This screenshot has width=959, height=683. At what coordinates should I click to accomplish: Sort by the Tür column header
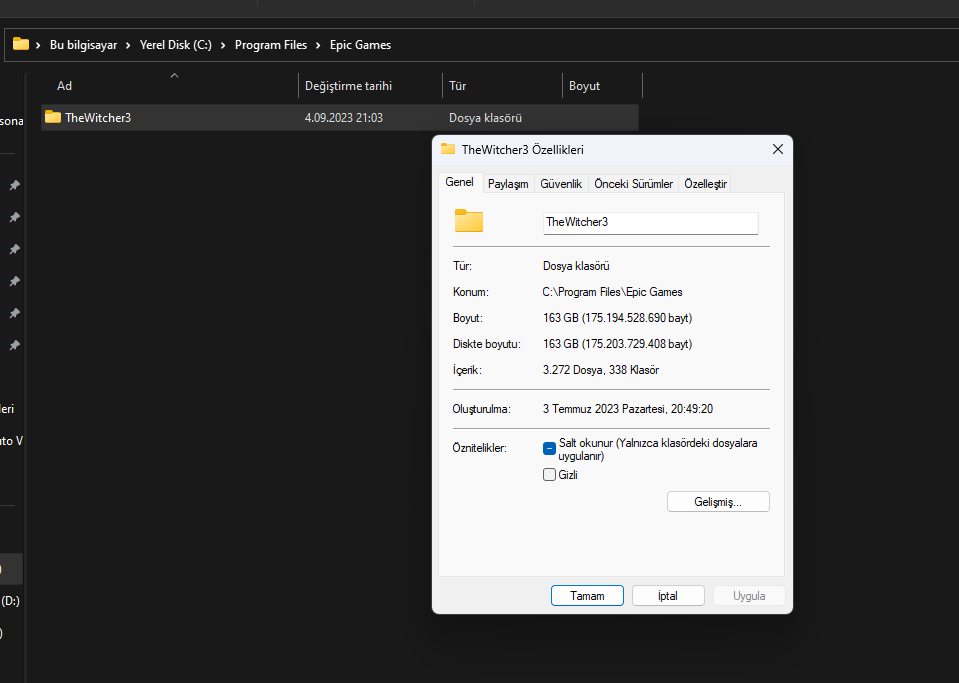(503, 86)
